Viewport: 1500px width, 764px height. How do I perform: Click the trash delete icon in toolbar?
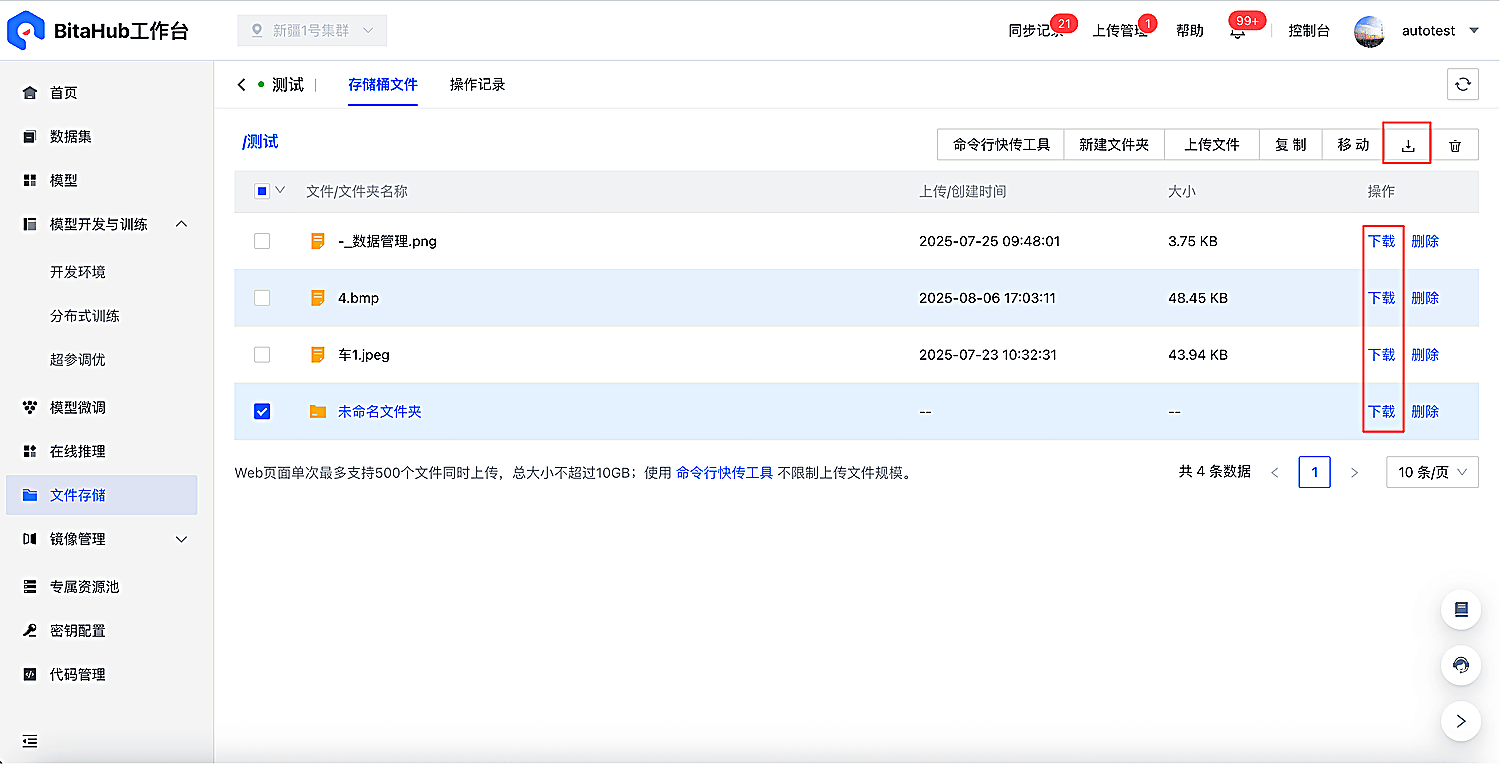(1455, 145)
